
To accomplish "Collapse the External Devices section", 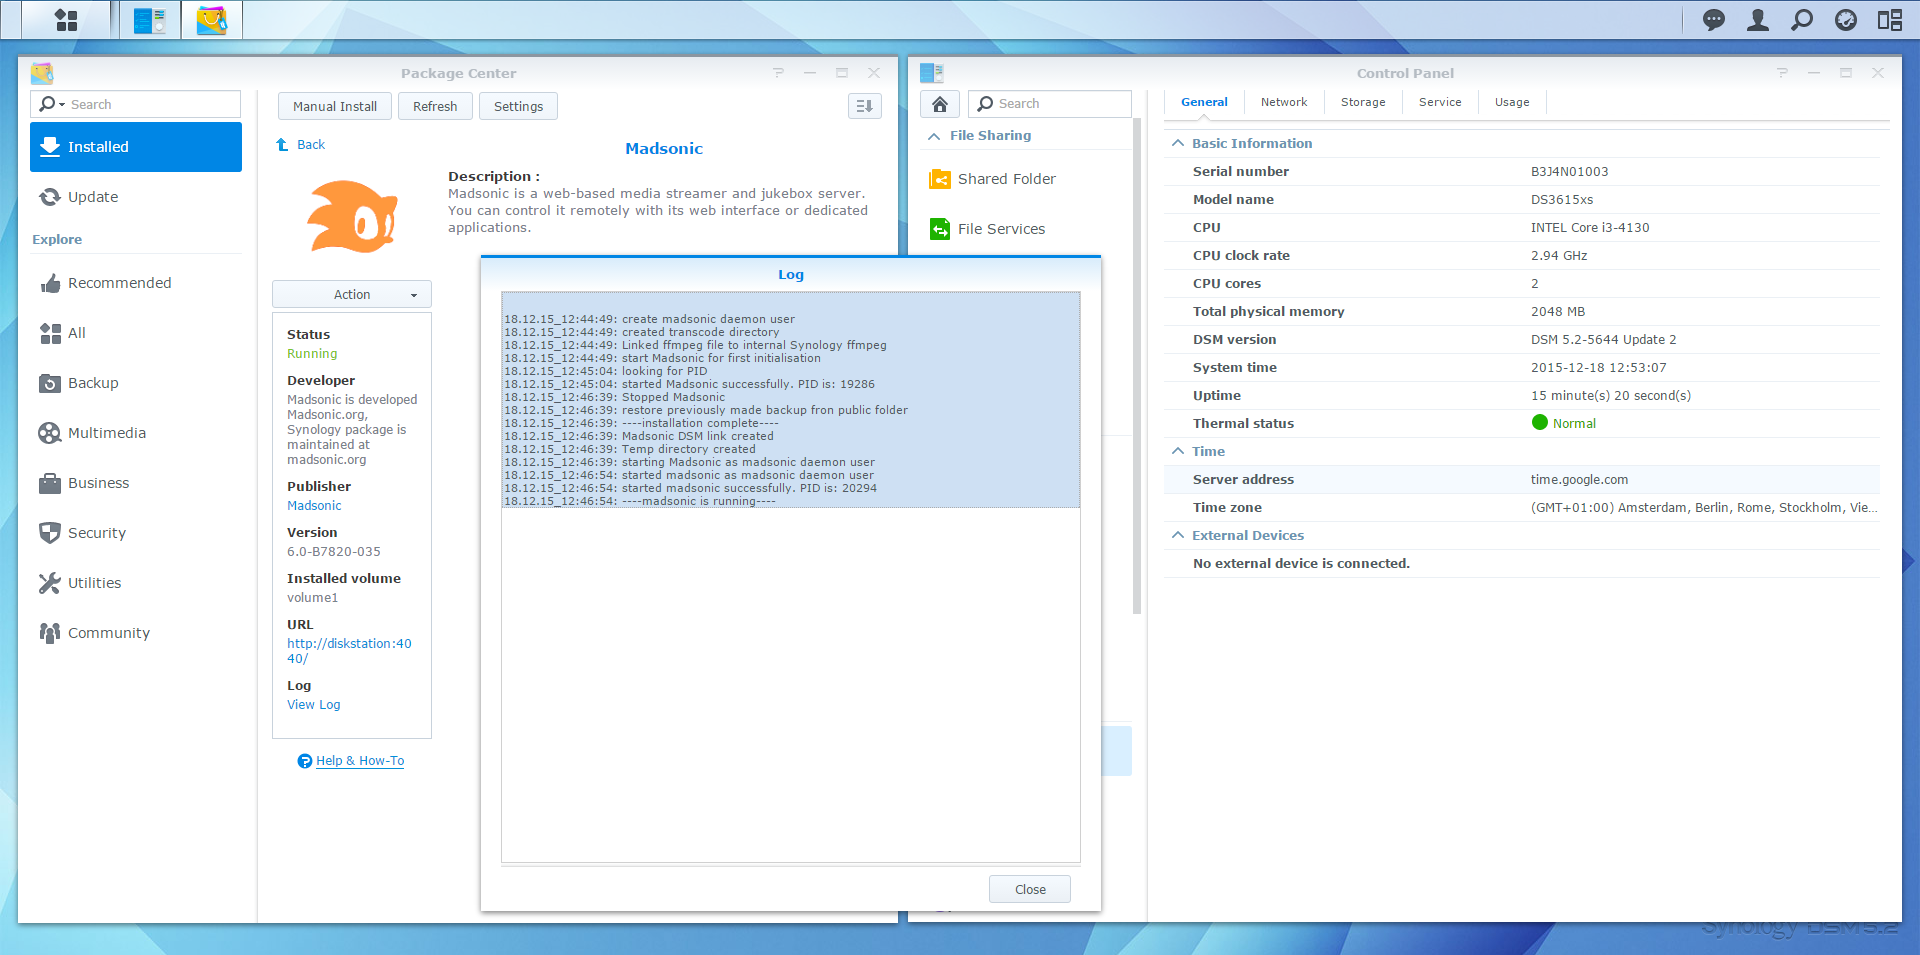I will coord(1178,536).
